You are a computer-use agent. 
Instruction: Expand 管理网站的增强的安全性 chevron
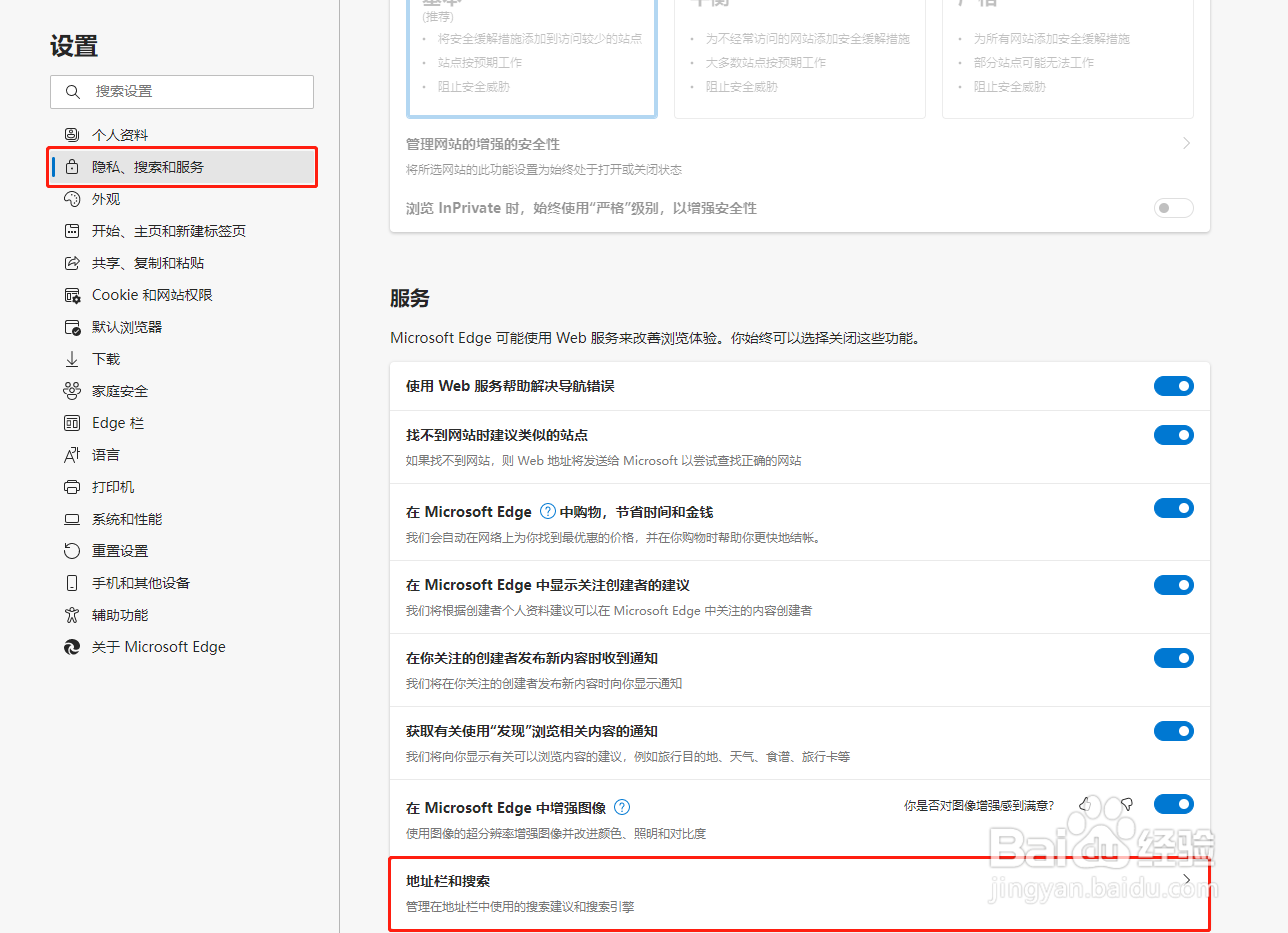point(1187,144)
